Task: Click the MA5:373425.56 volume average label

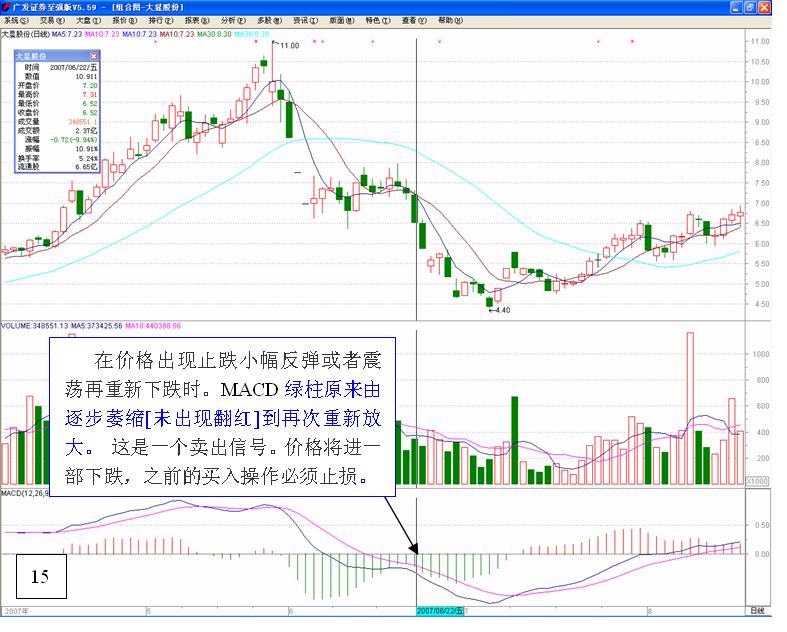Action: point(97,326)
